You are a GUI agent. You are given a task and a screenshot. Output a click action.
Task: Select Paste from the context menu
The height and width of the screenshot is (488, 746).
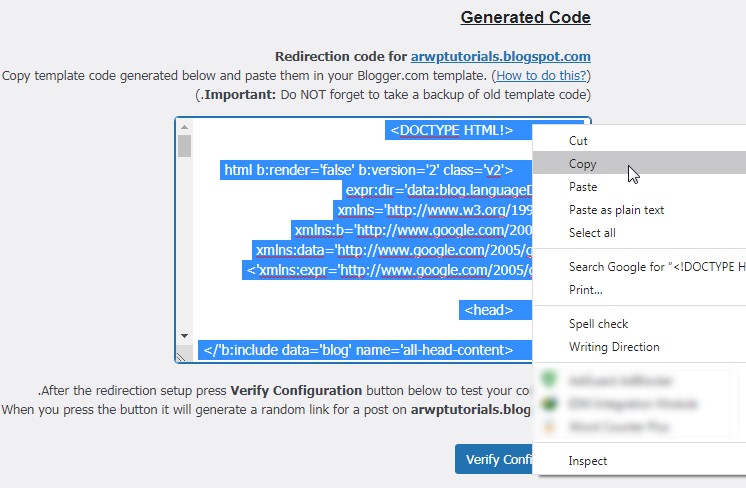click(x=583, y=187)
